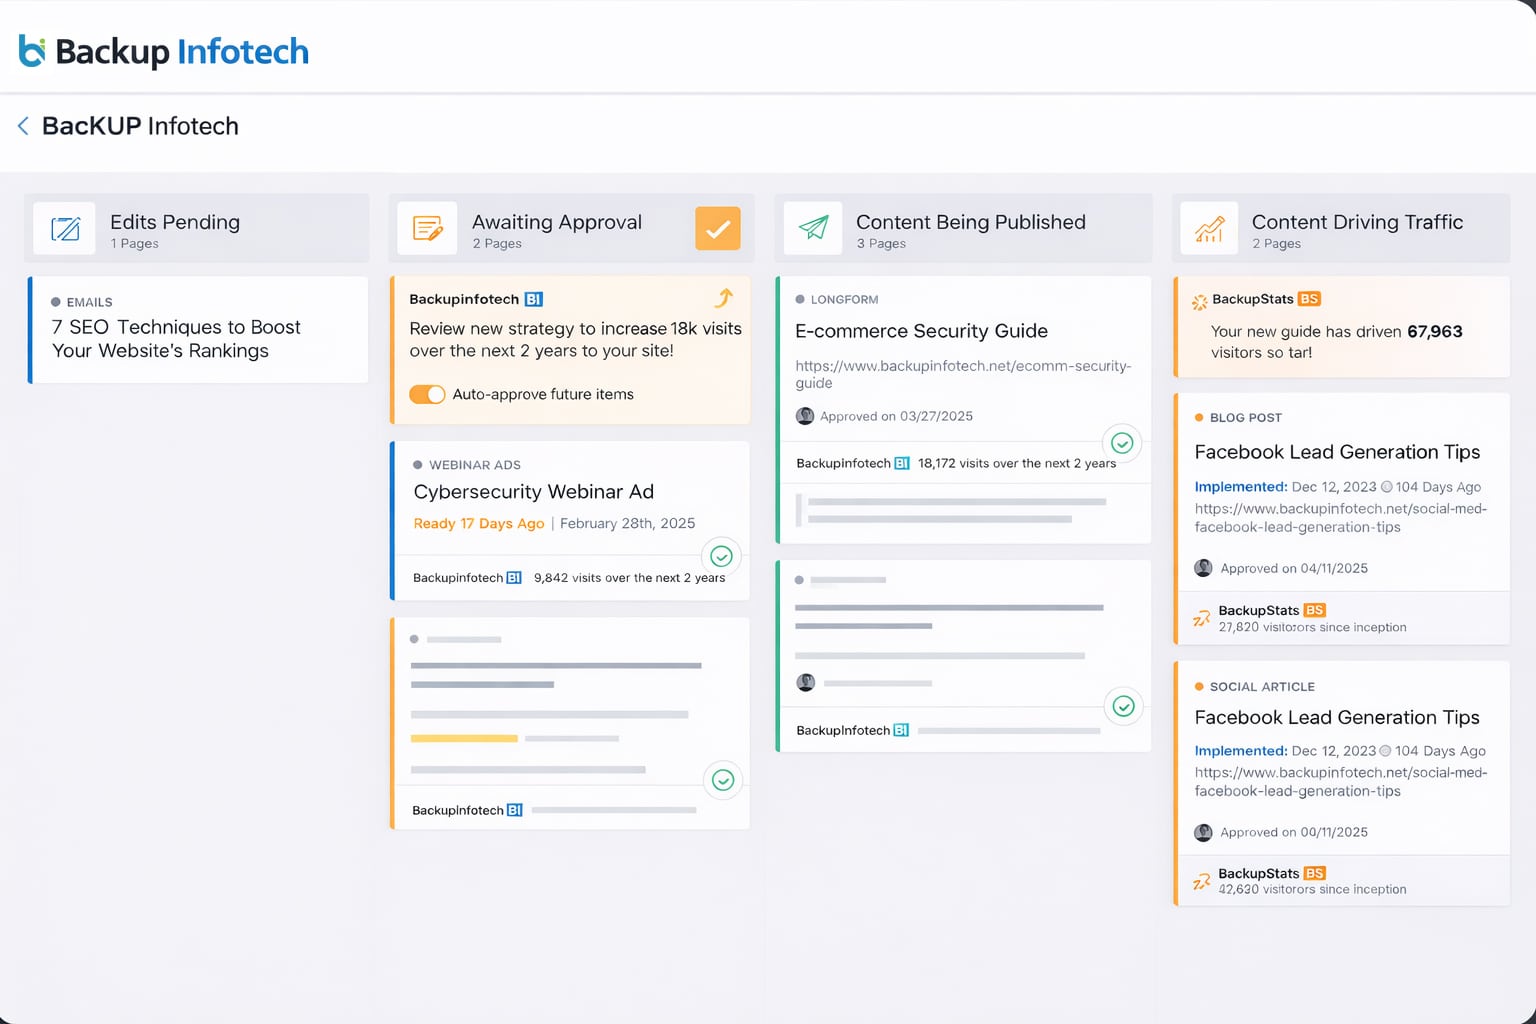Open 7 SEO Techniques email card

(x=176, y=339)
